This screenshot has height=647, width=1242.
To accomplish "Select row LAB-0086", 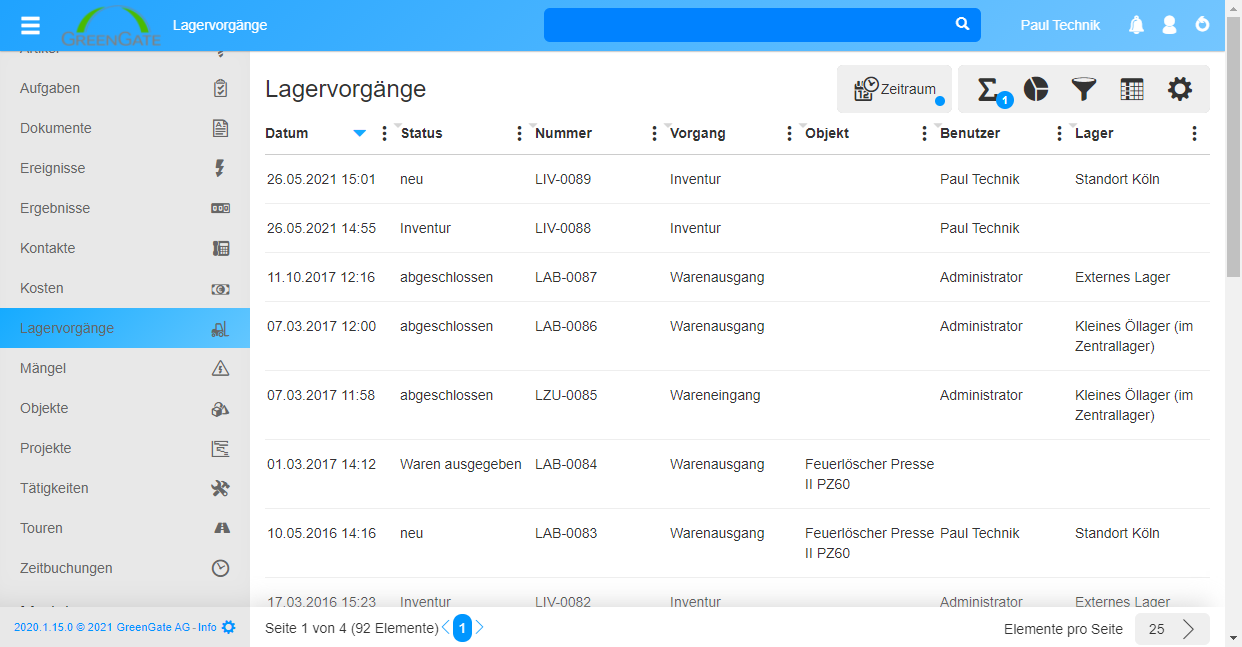I will point(737,336).
